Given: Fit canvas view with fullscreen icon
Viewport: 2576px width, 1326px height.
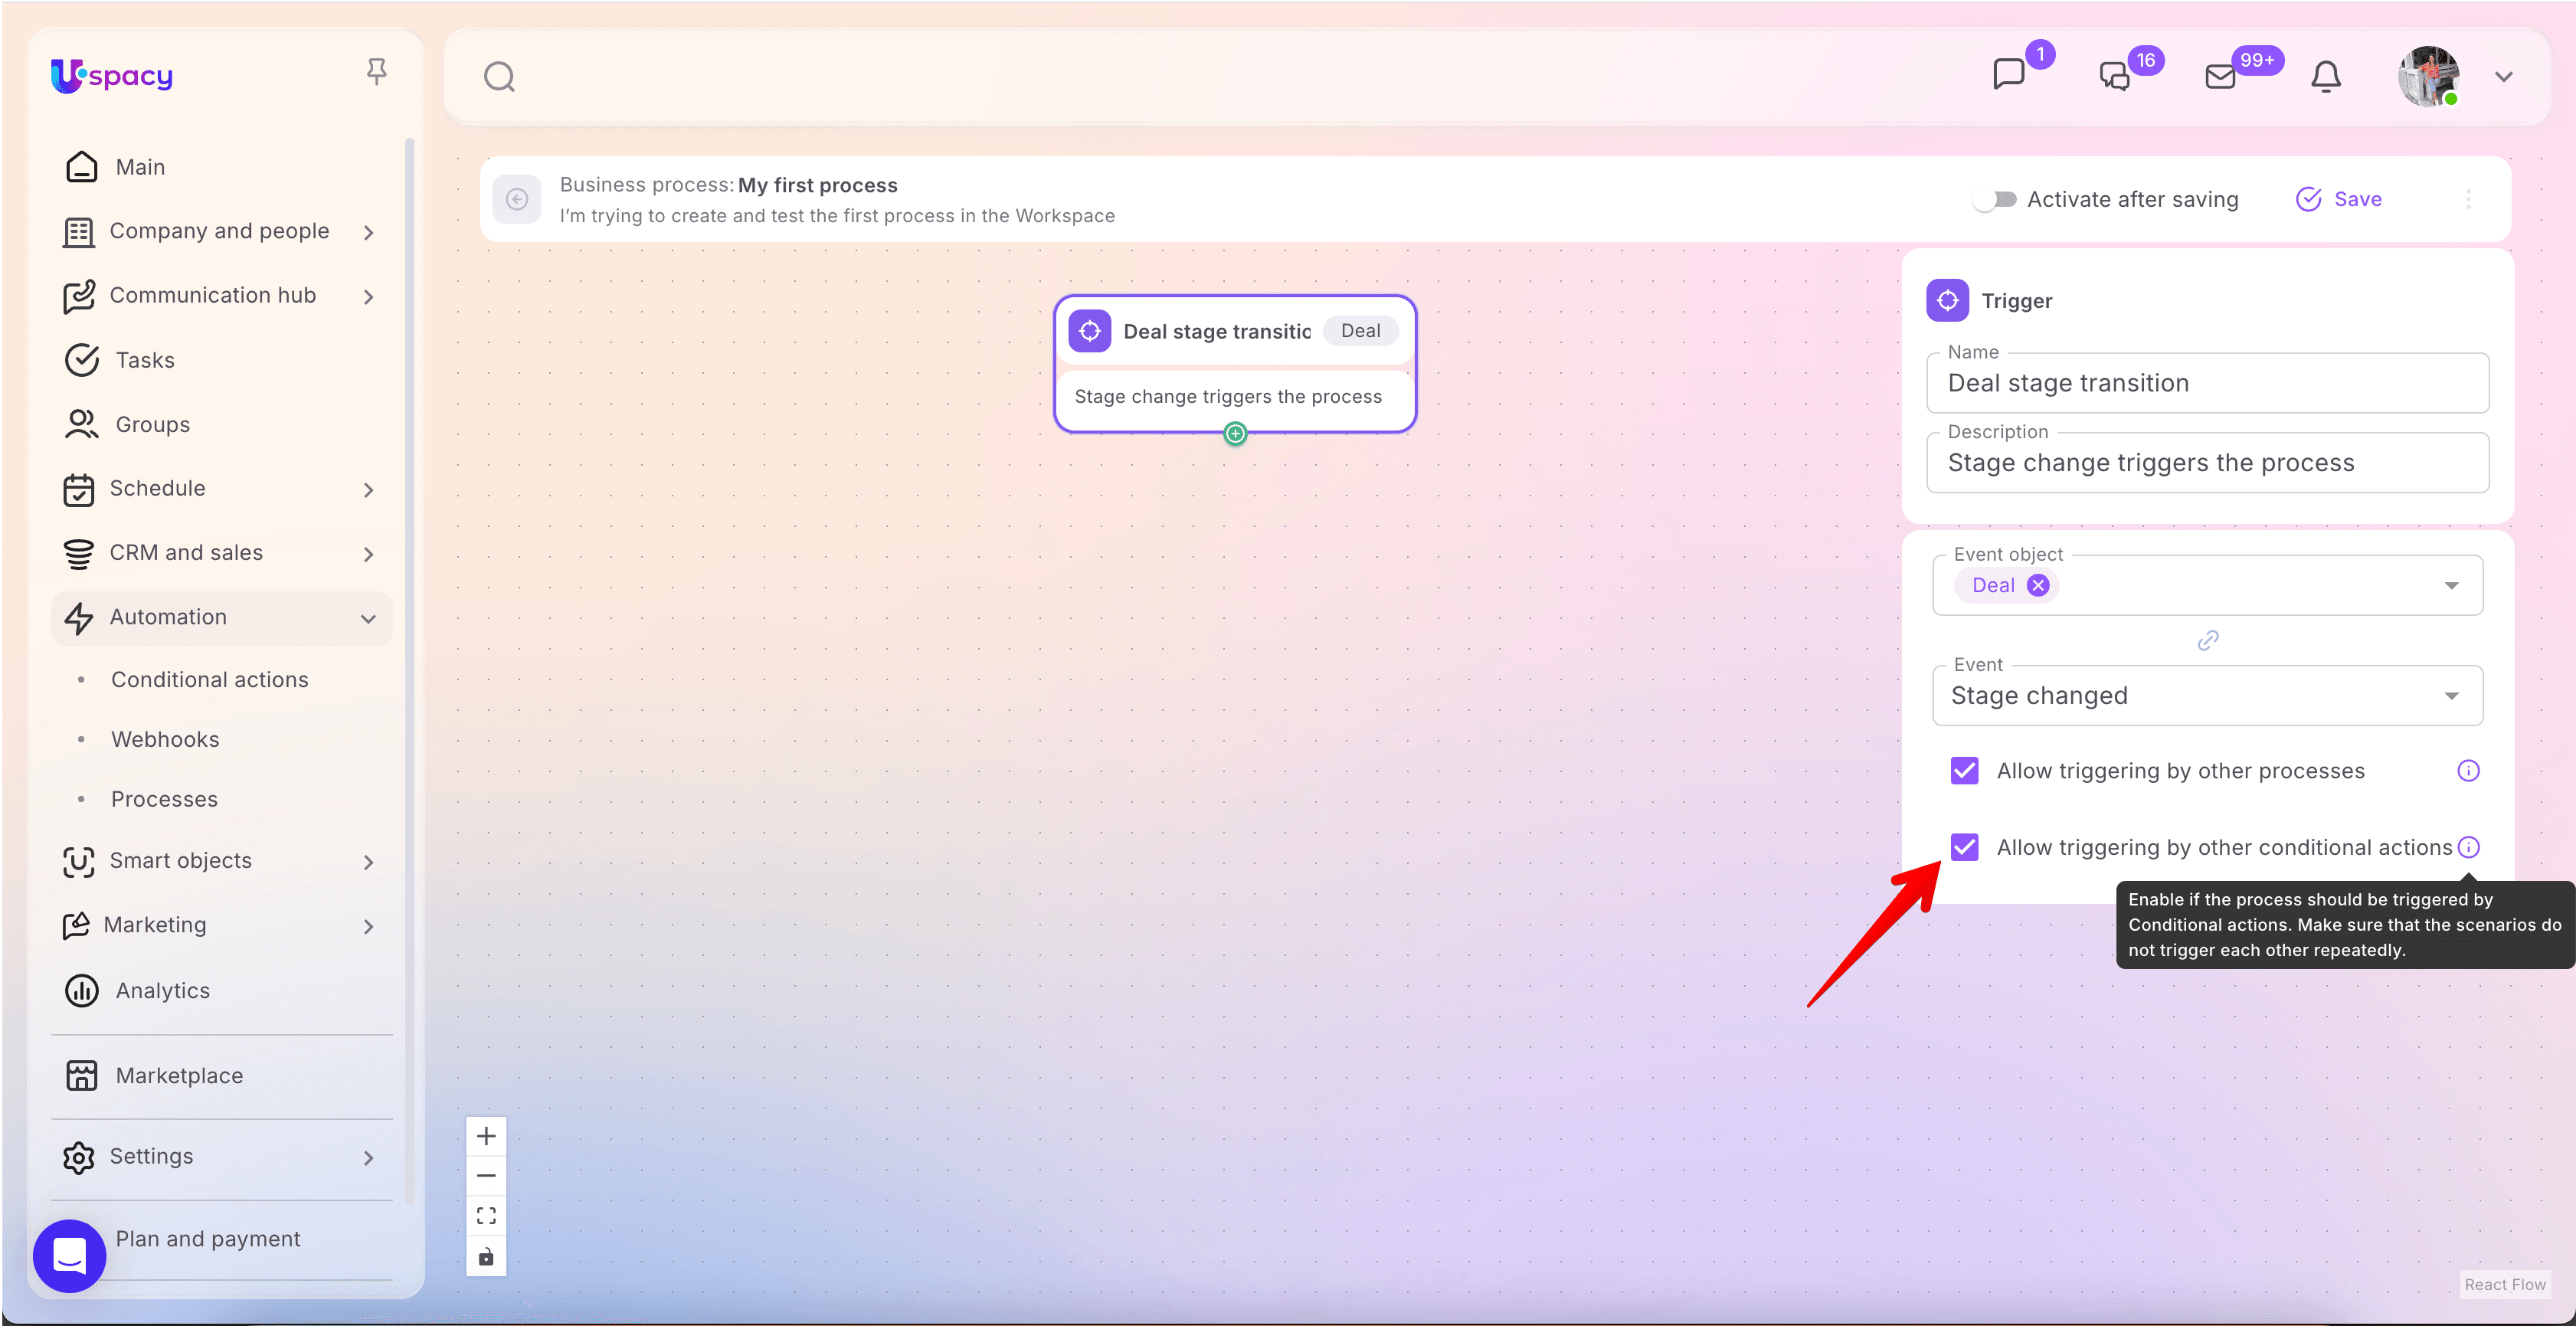Looking at the screenshot, I should click(x=486, y=1216).
